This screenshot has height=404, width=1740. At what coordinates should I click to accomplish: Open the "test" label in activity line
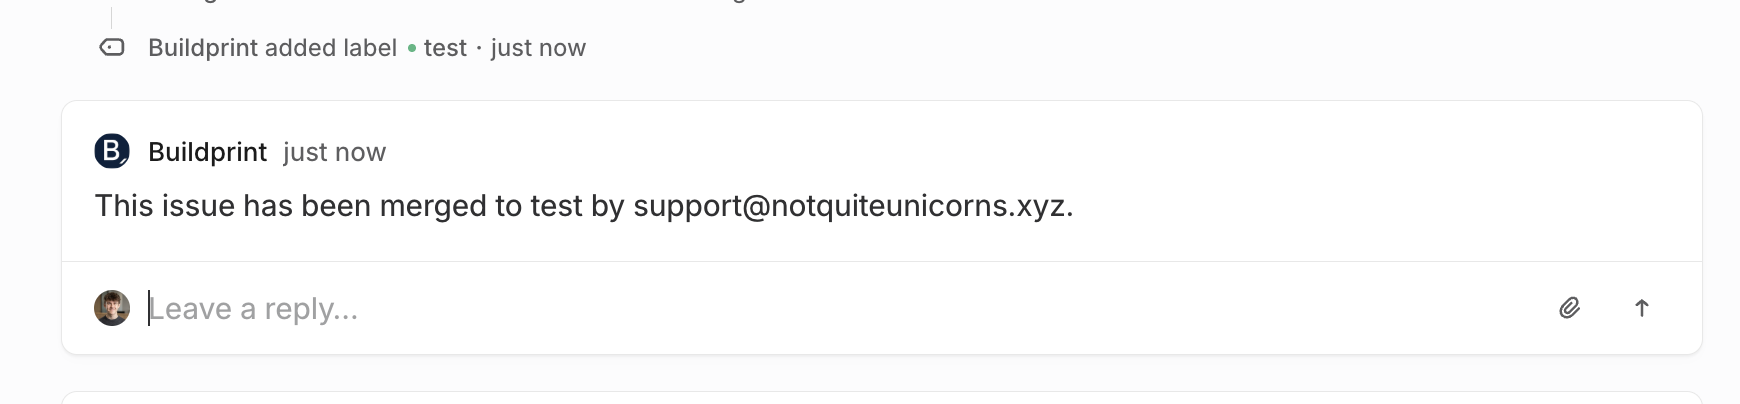(445, 48)
